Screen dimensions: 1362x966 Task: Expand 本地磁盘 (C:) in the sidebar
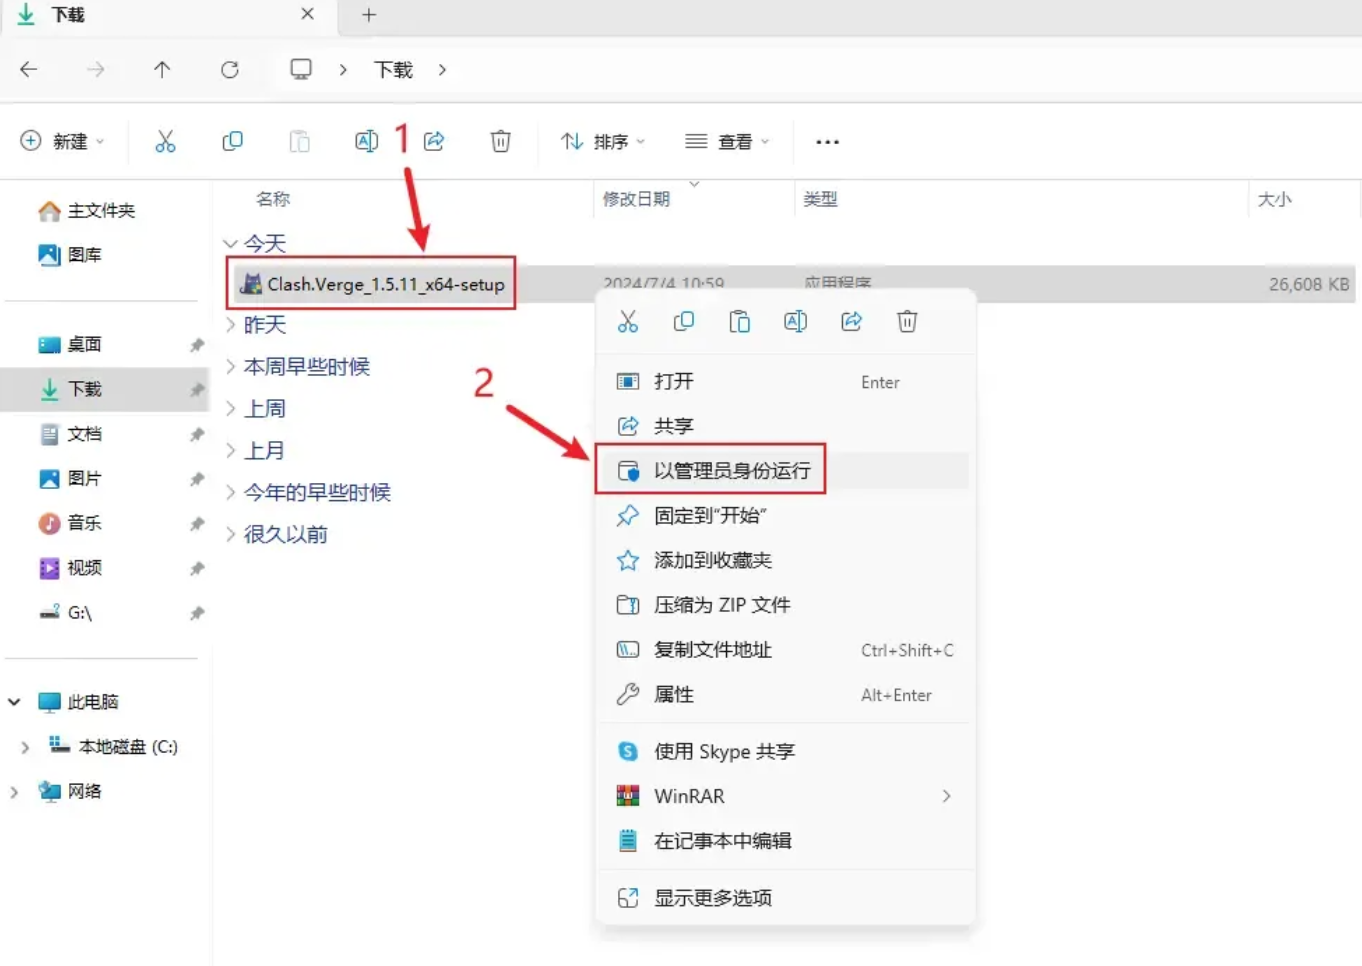(x=25, y=747)
